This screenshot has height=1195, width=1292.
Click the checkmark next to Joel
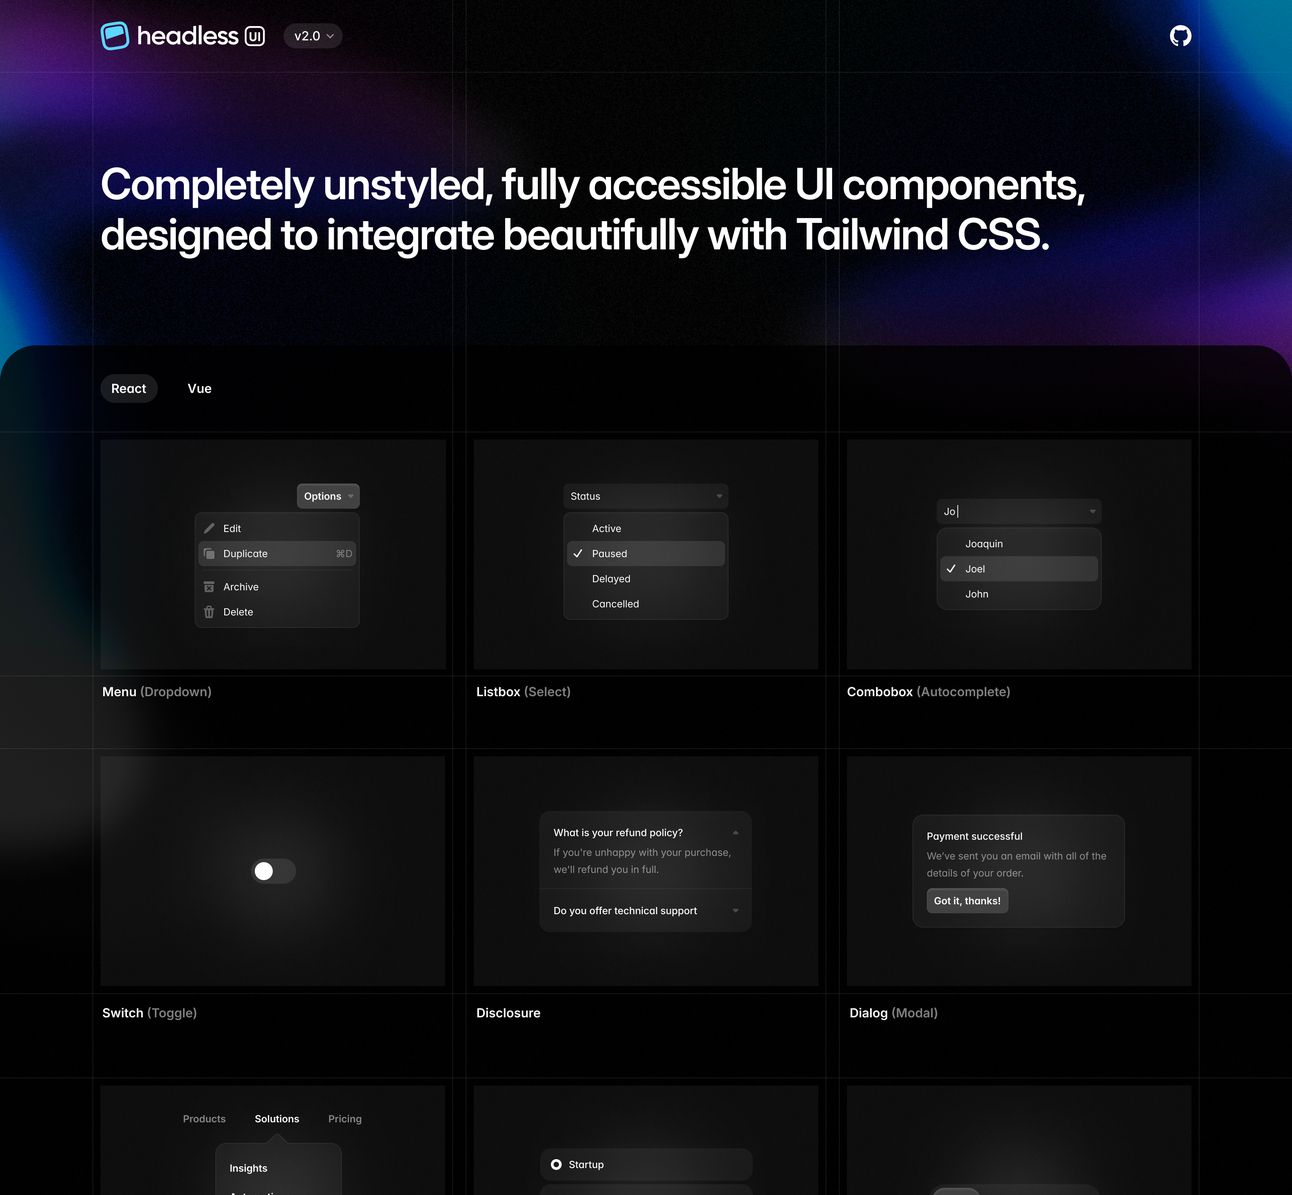coord(951,568)
